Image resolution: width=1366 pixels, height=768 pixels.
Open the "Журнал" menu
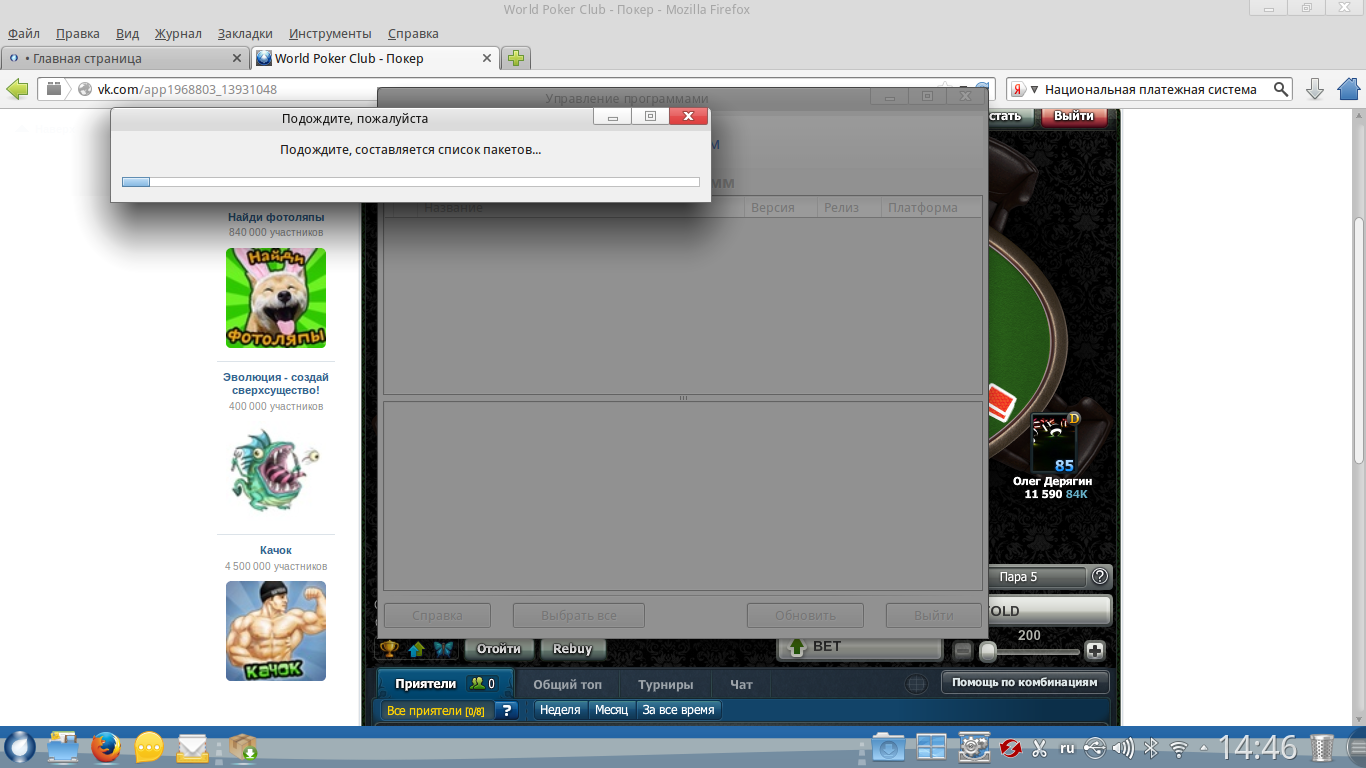178,33
